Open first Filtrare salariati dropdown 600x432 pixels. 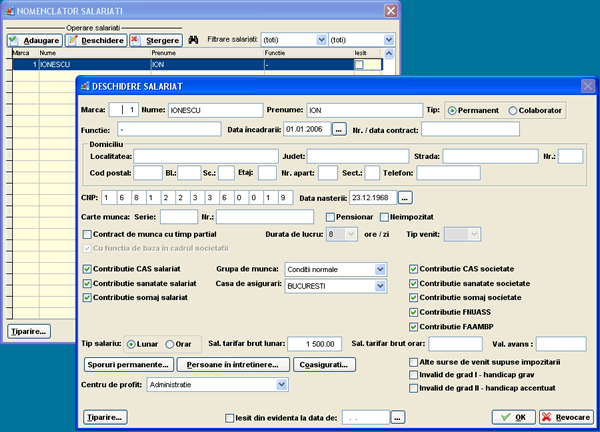point(321,40)
